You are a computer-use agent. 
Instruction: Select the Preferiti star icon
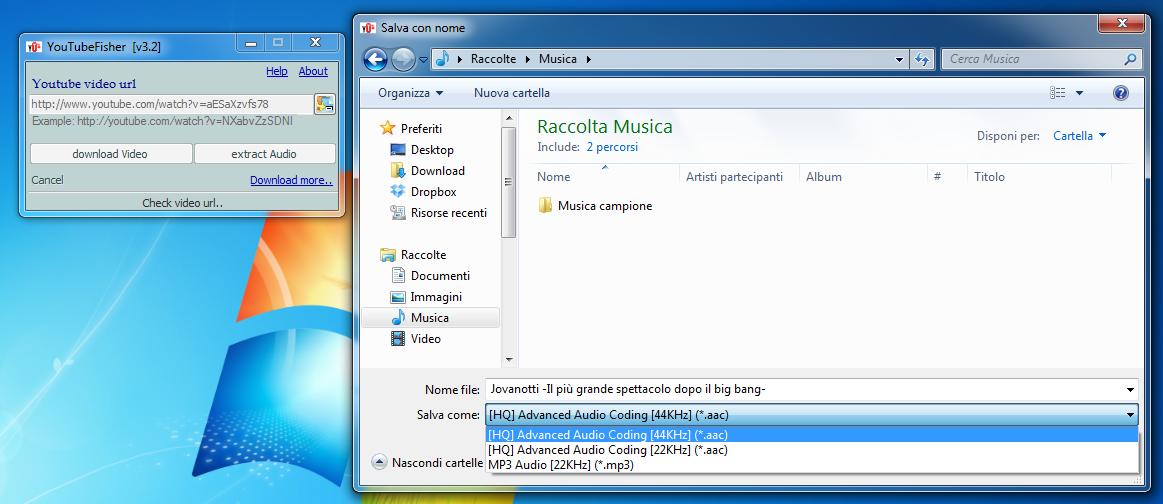coord(386,128)
